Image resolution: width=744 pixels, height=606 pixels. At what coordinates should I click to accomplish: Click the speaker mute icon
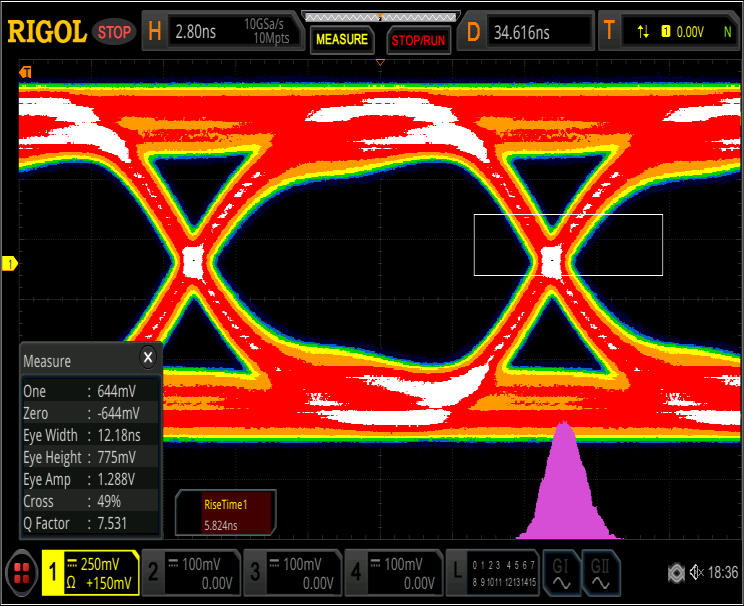click(x=698, y=572)
